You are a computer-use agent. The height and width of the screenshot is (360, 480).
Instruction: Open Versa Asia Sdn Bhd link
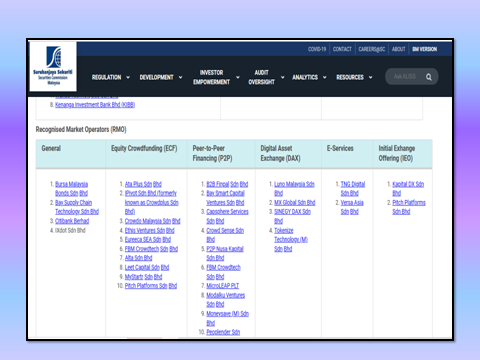click(352, 207)
